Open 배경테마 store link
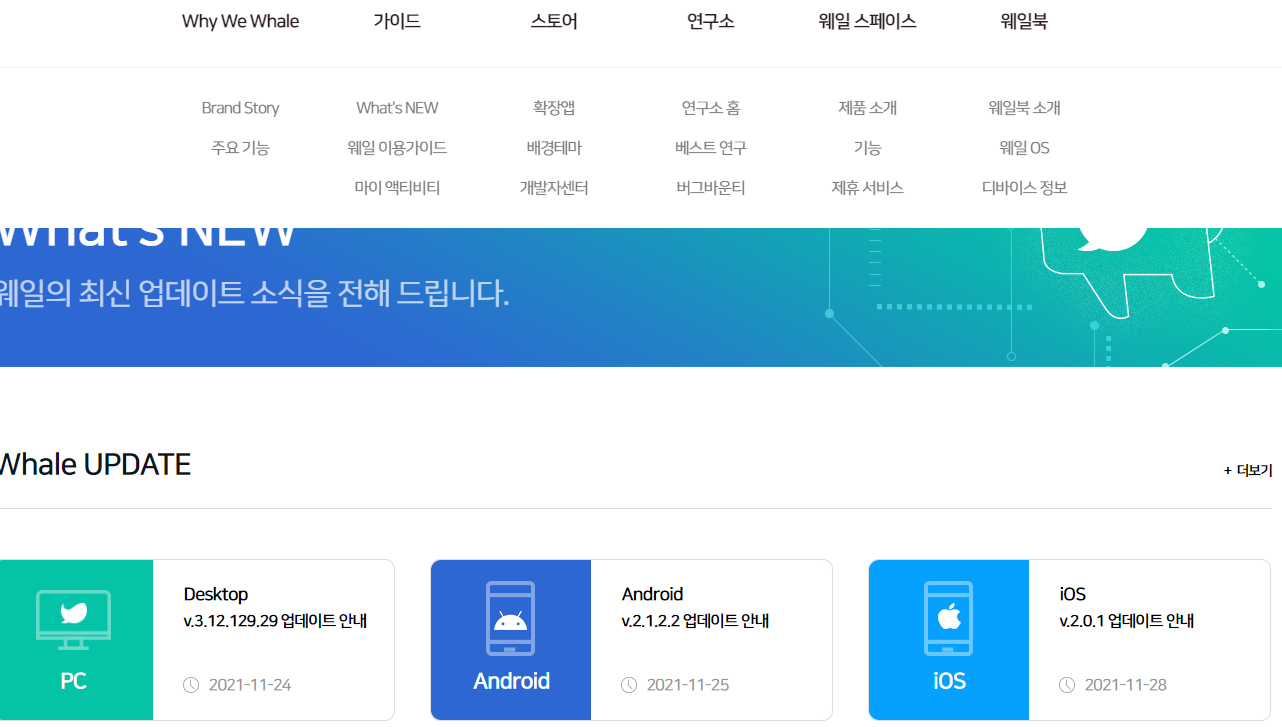This screenshot has width=1282, height=727. [554, 148]
